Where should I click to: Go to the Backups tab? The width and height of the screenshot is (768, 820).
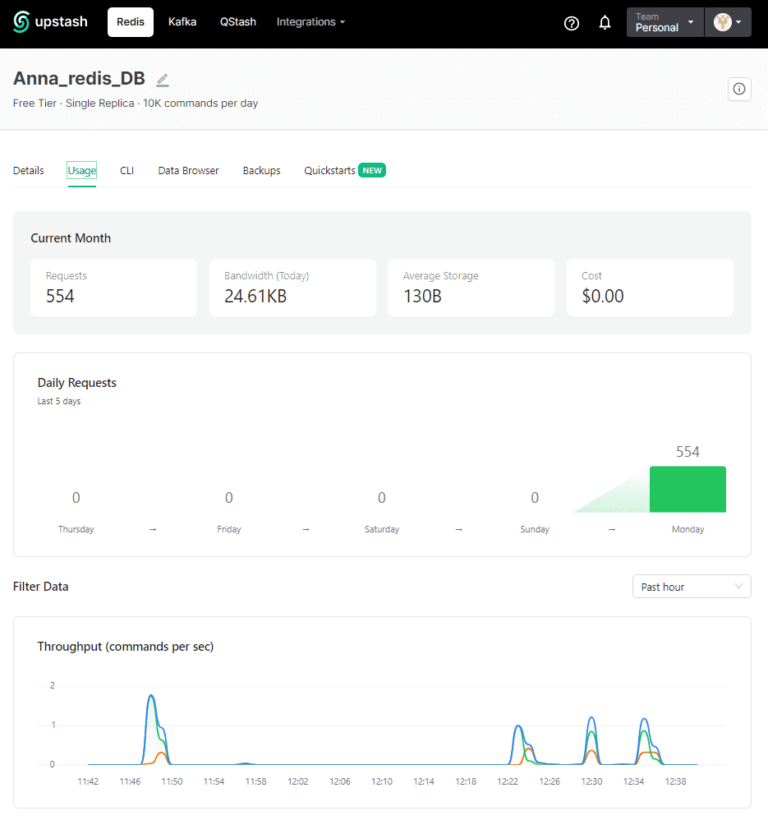261,171
